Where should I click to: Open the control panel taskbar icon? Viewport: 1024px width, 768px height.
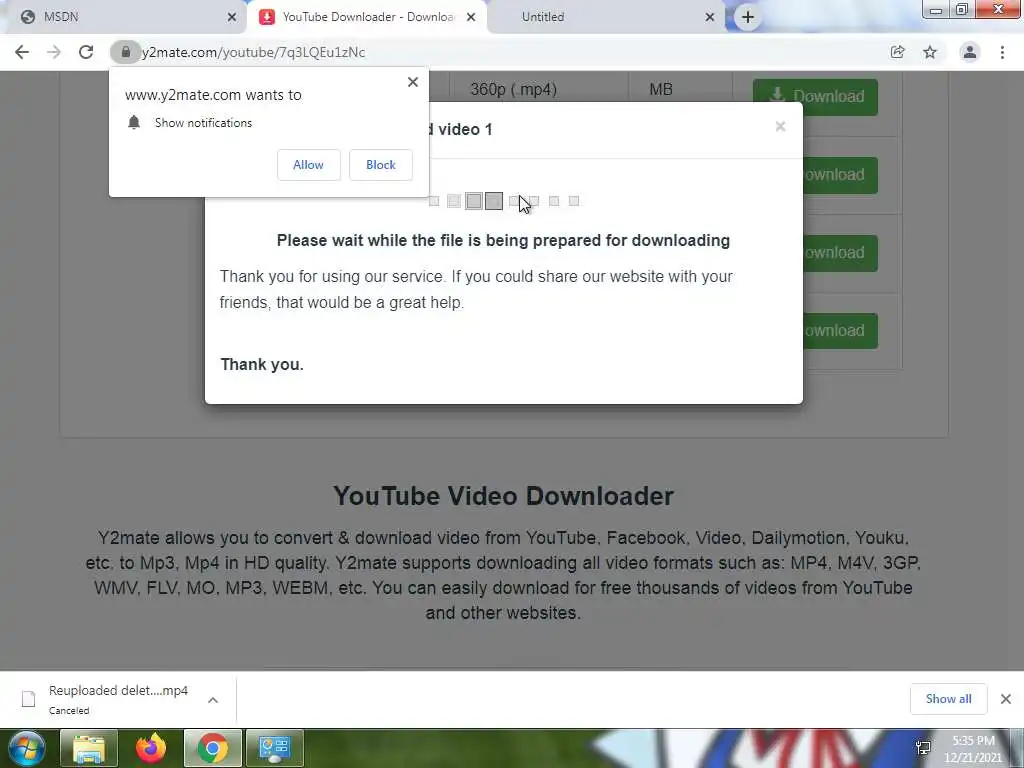[274, 748]
